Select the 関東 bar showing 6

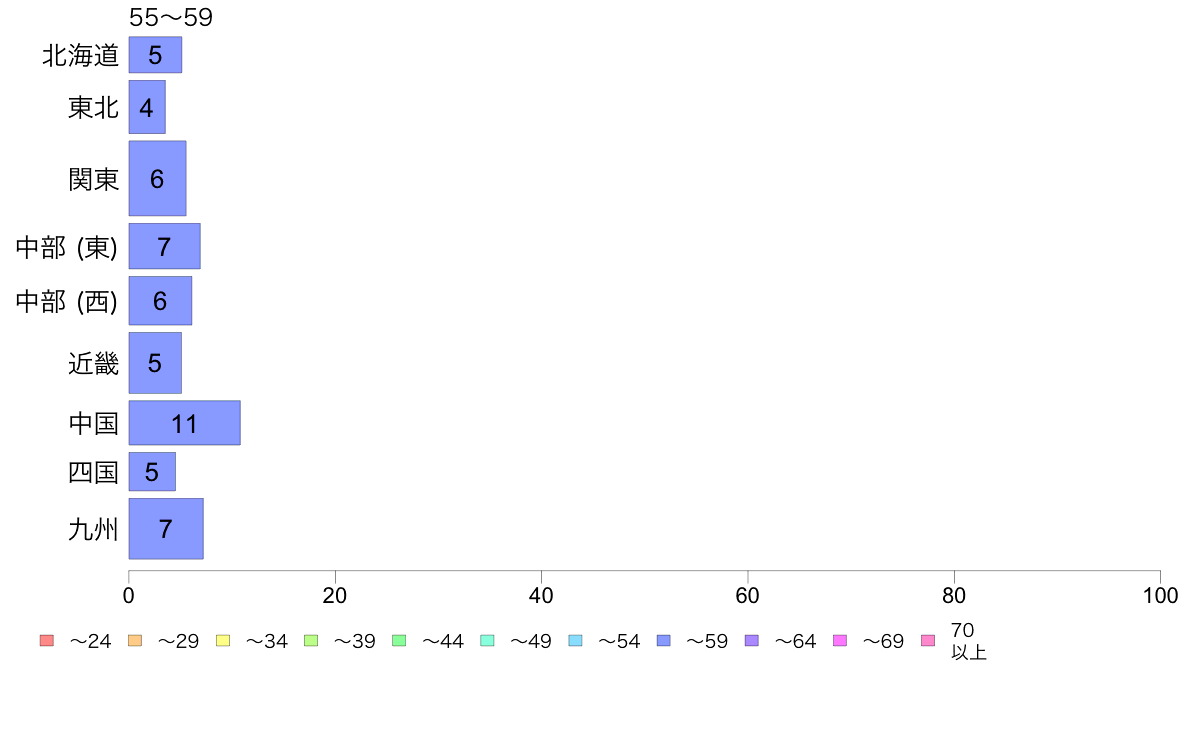[x=158, y=178]
